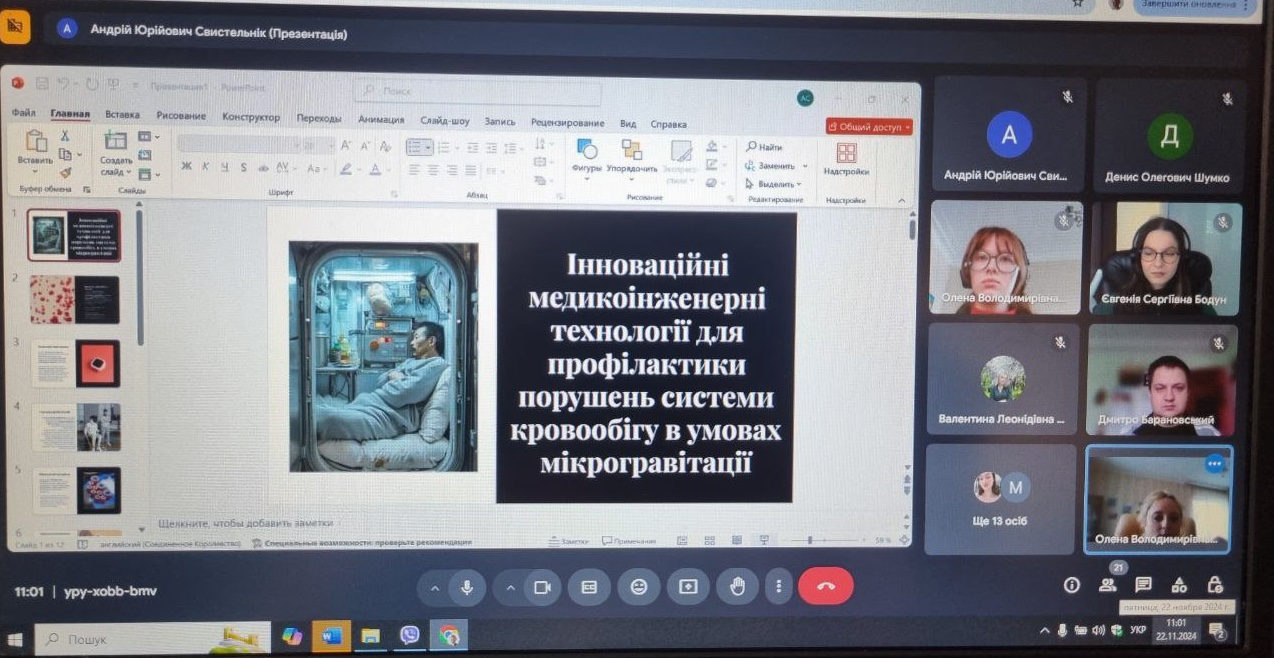Open the meeting details info icon
The image size is (1274, 658).
[1071, 585]
